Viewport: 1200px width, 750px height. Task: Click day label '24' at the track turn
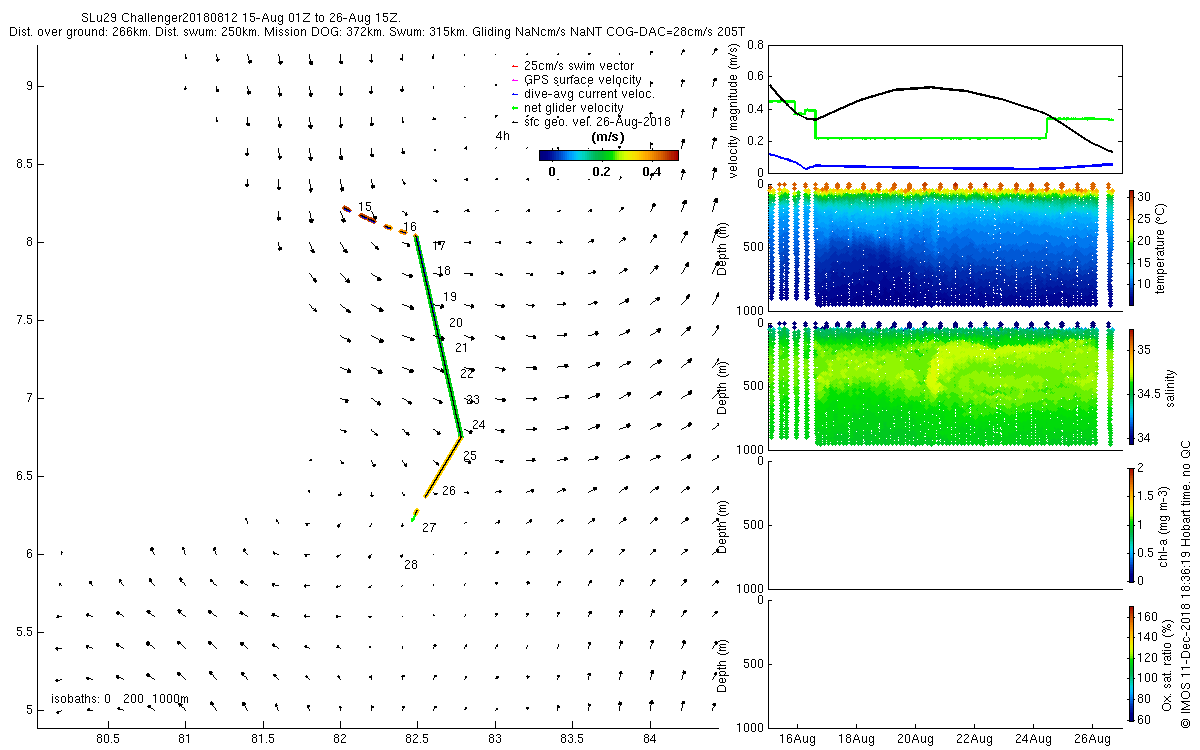479,425
